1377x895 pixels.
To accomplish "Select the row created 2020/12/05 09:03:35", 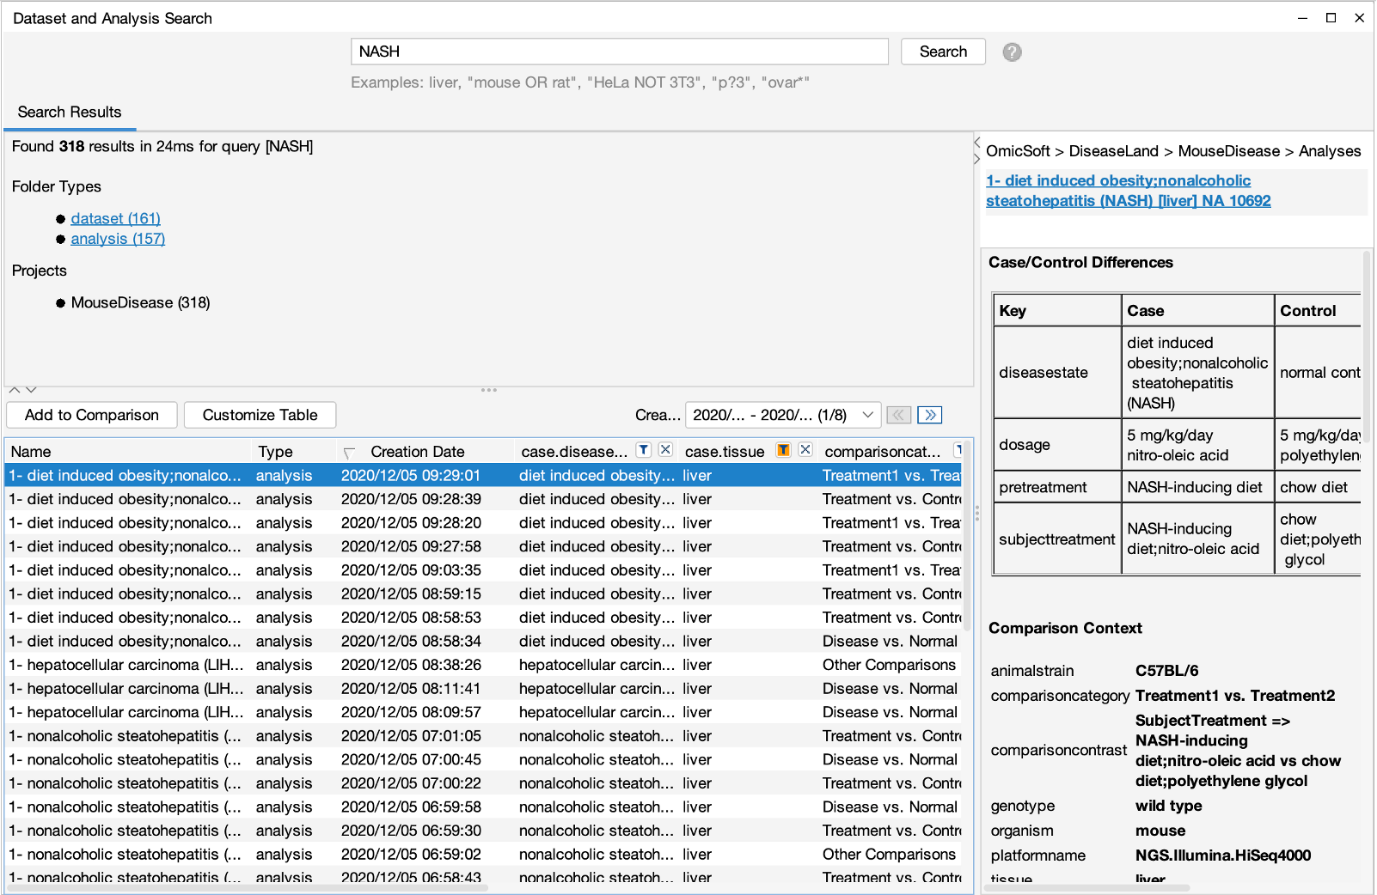I will tap(484, 570).
